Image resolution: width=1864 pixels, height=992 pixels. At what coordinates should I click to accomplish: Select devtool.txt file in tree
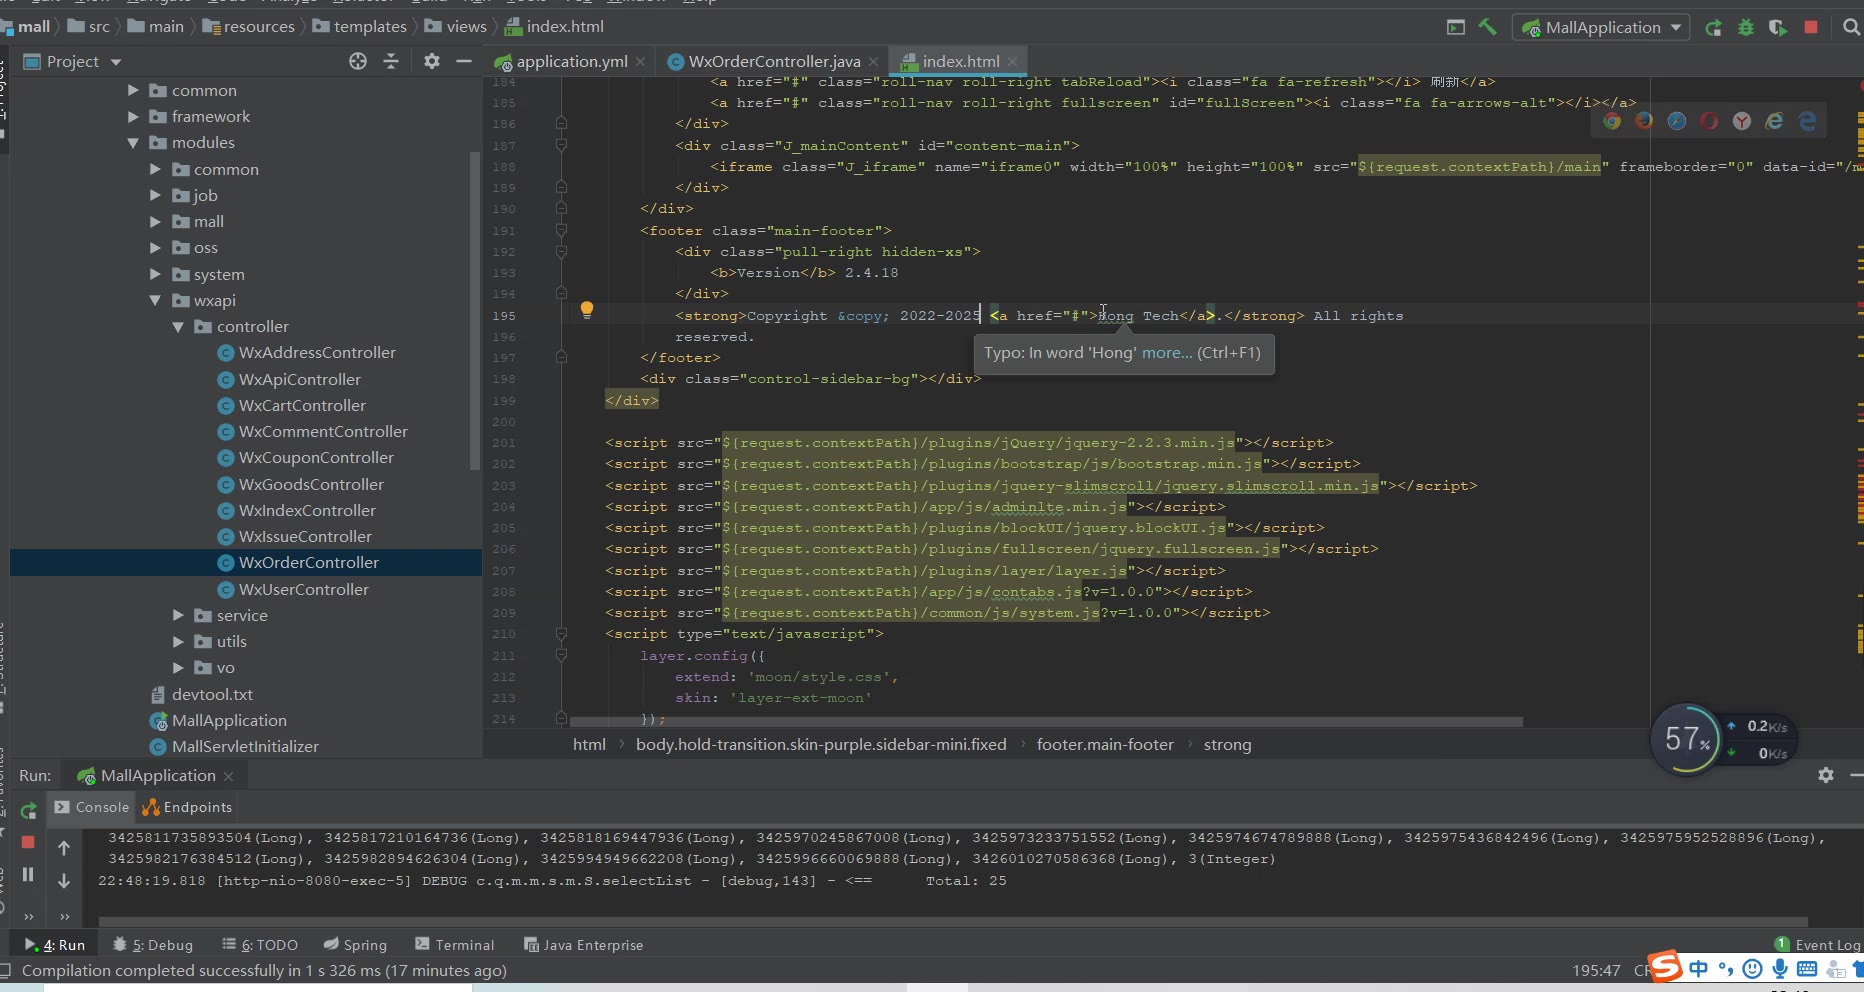click(x=212, y=695)
